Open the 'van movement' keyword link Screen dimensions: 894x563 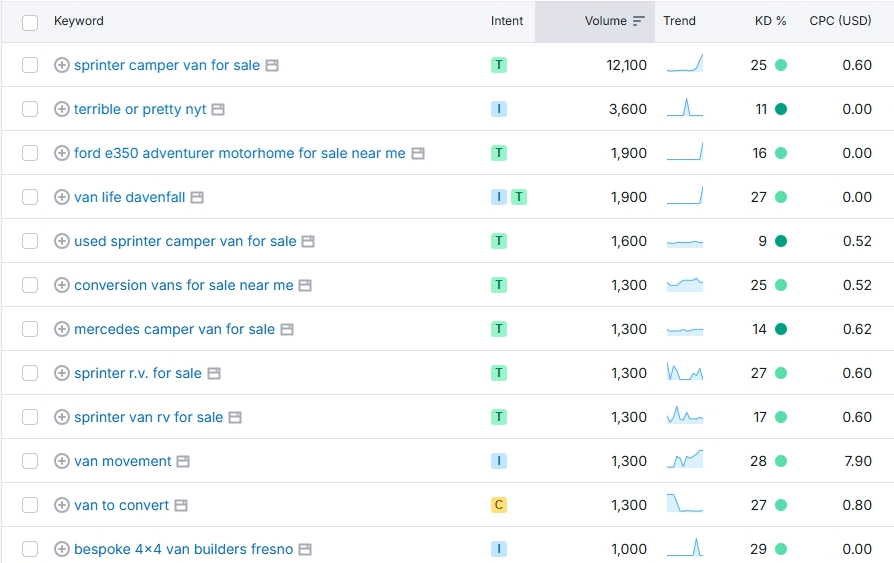pos(123,461)
